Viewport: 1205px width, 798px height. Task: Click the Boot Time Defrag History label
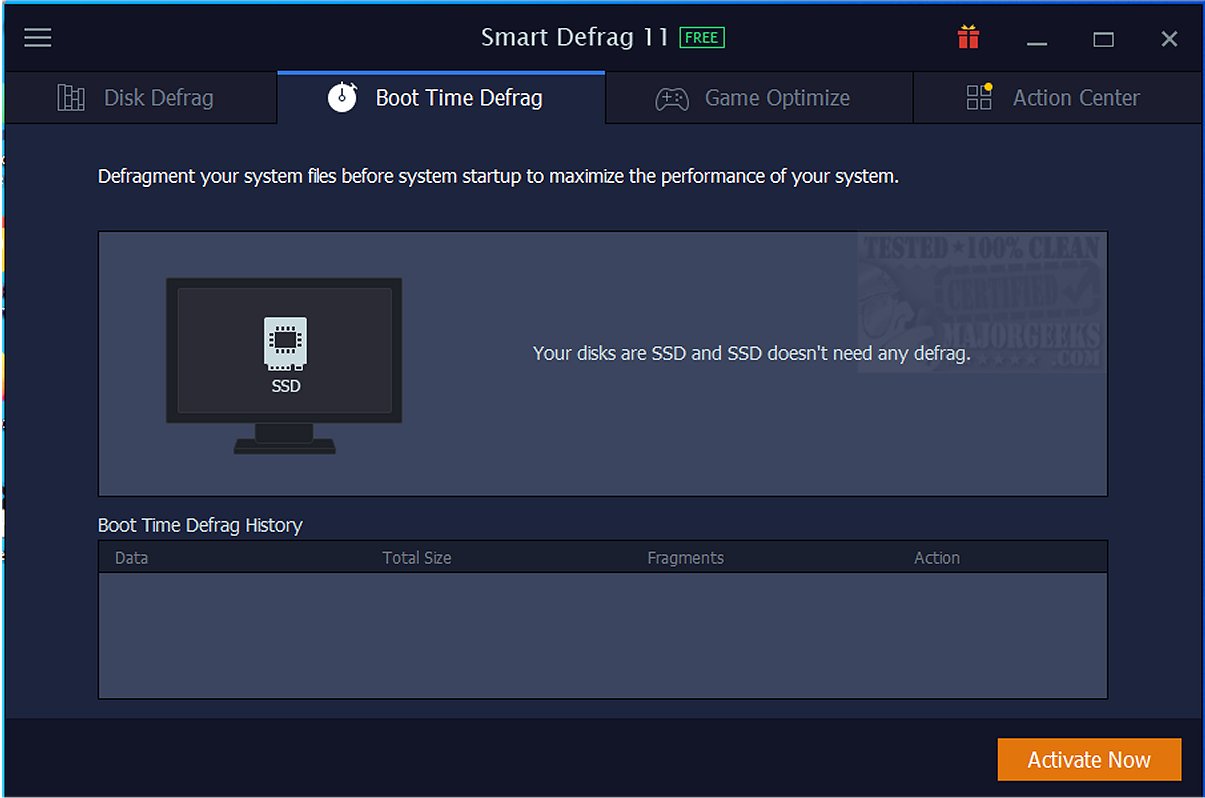click(200, 525)
